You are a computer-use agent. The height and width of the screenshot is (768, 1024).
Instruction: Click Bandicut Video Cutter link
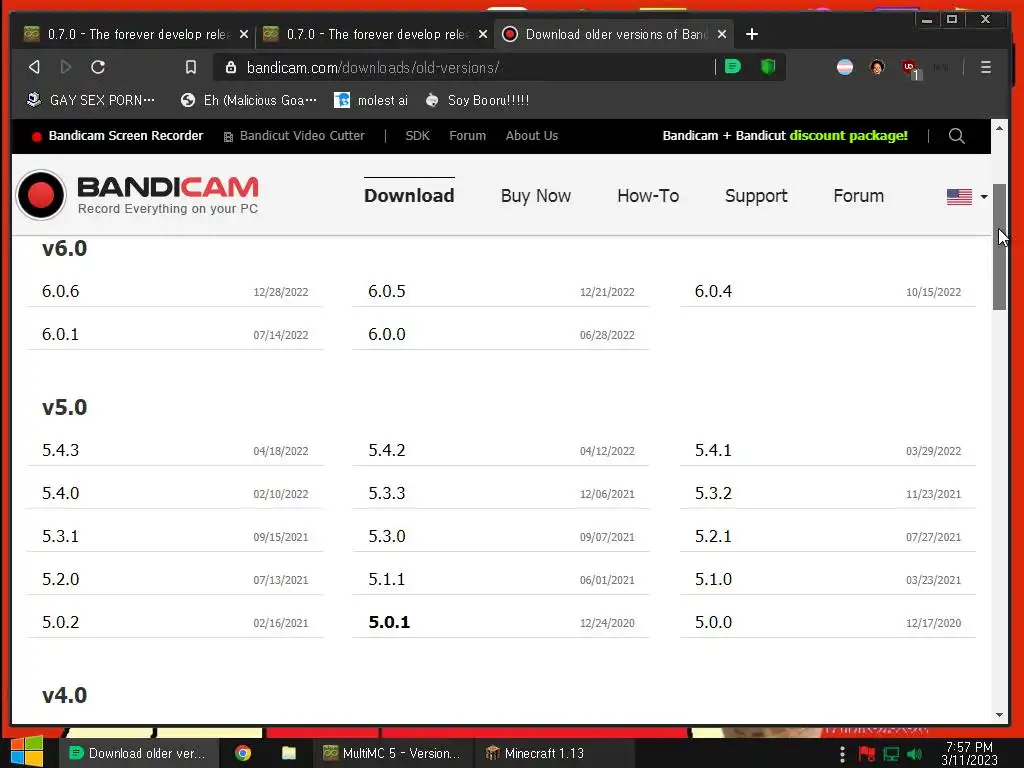(x=294, y=136)
